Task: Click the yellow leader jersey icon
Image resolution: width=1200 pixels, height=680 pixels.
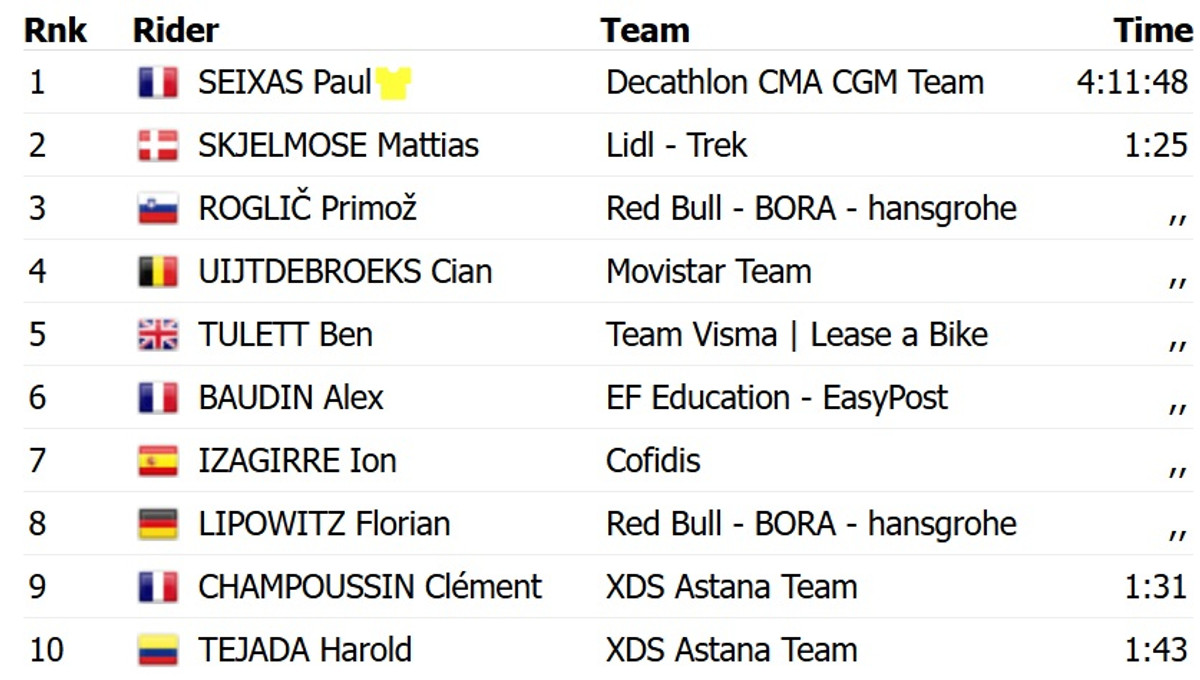Action: [394, 83]
